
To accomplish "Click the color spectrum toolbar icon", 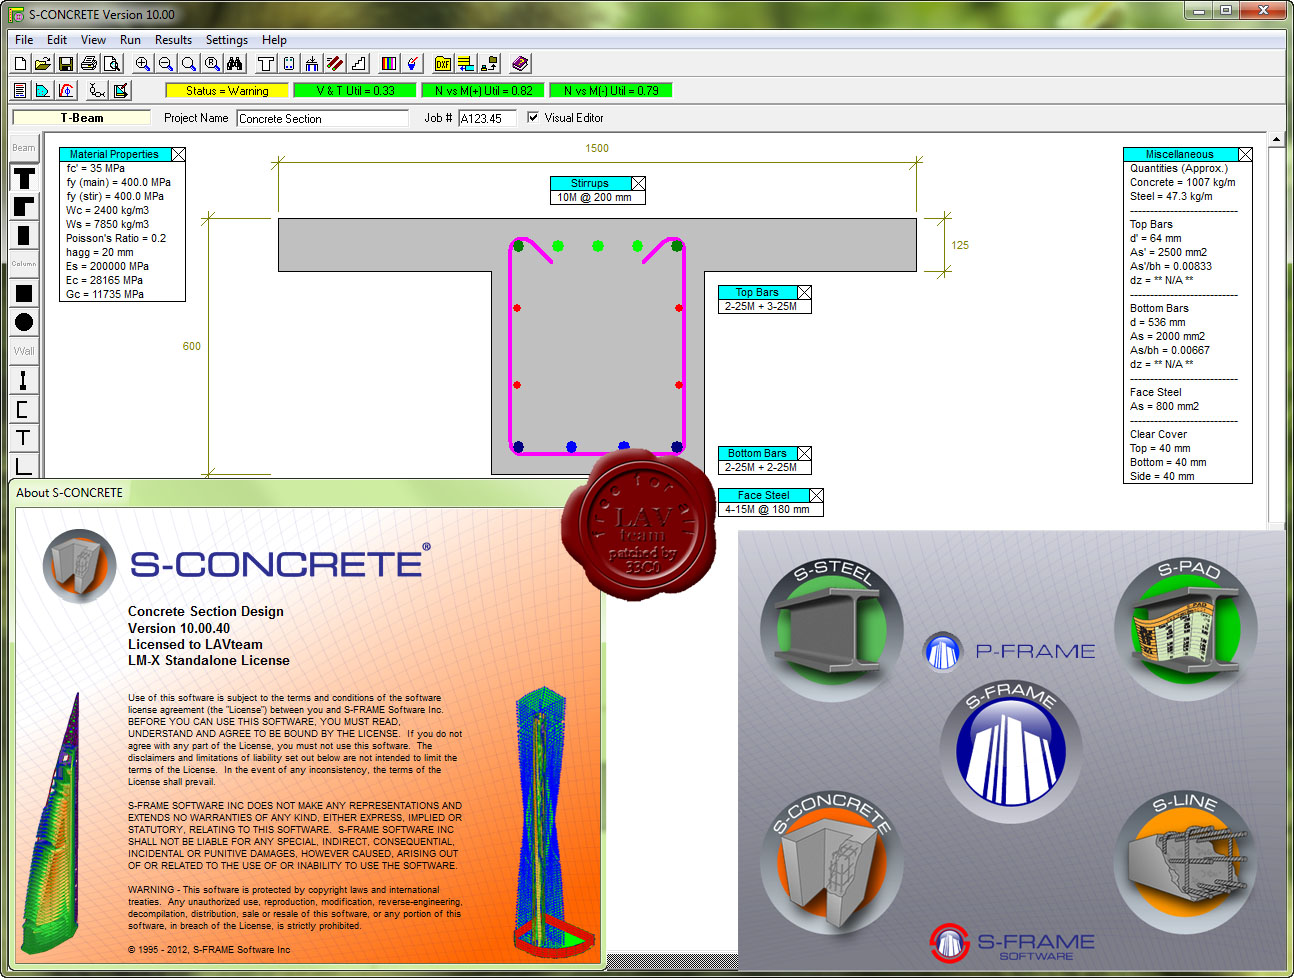I will coord(389,64).
